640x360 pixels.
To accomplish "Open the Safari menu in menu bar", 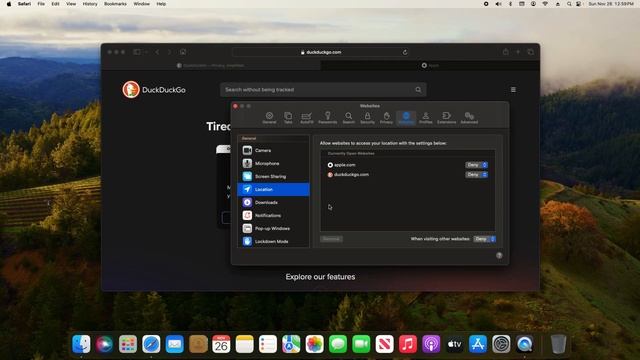I will coord(24,4).
